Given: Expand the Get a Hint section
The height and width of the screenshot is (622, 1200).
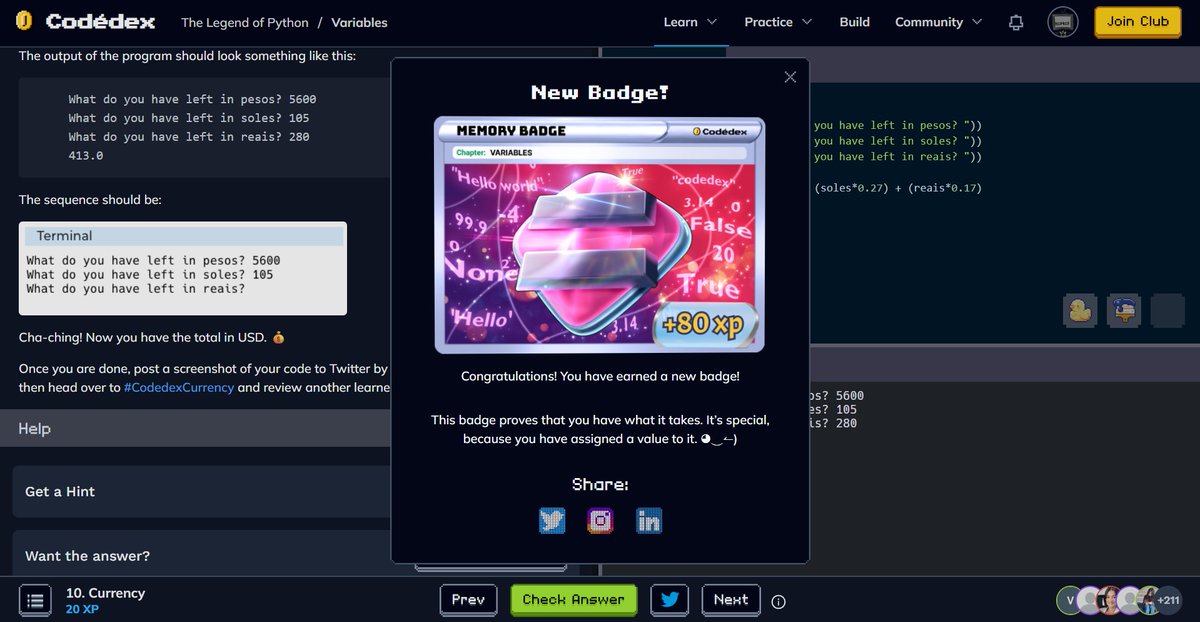Looking at the screenshot, I should click(200, 491).
